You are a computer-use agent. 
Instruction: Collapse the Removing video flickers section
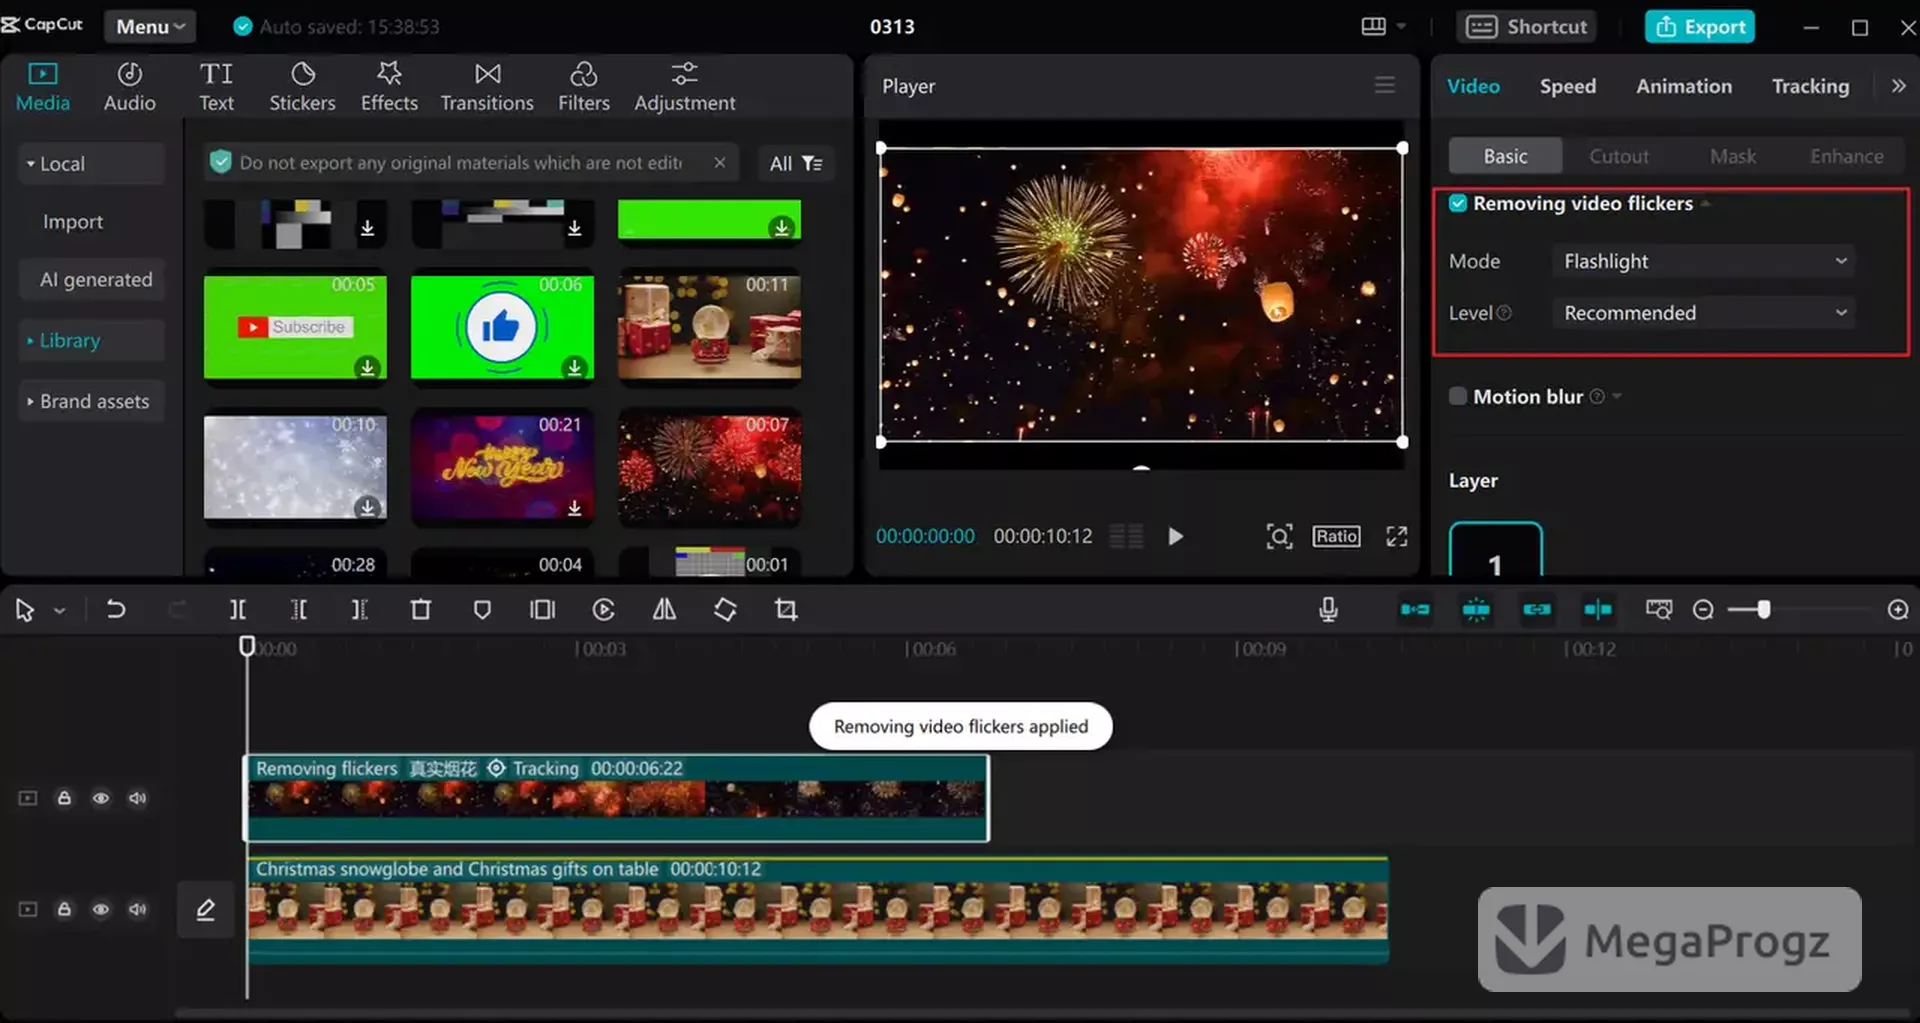[x=1706, y=204]
